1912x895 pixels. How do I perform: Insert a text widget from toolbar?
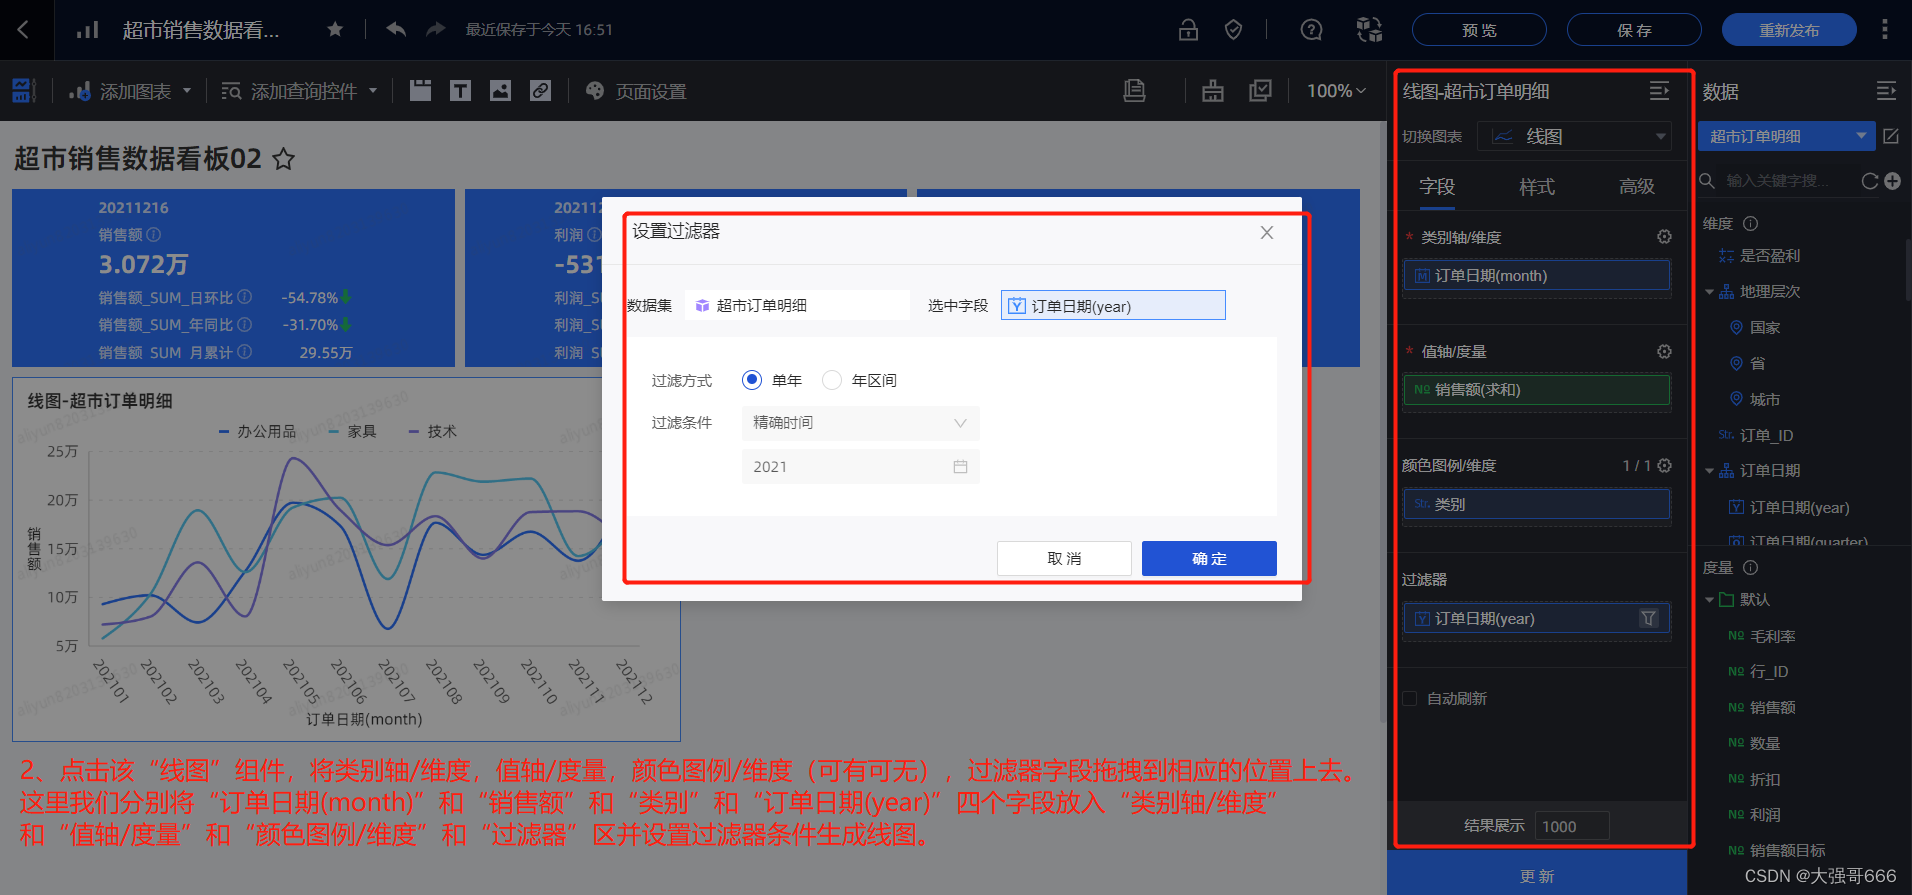460,91
